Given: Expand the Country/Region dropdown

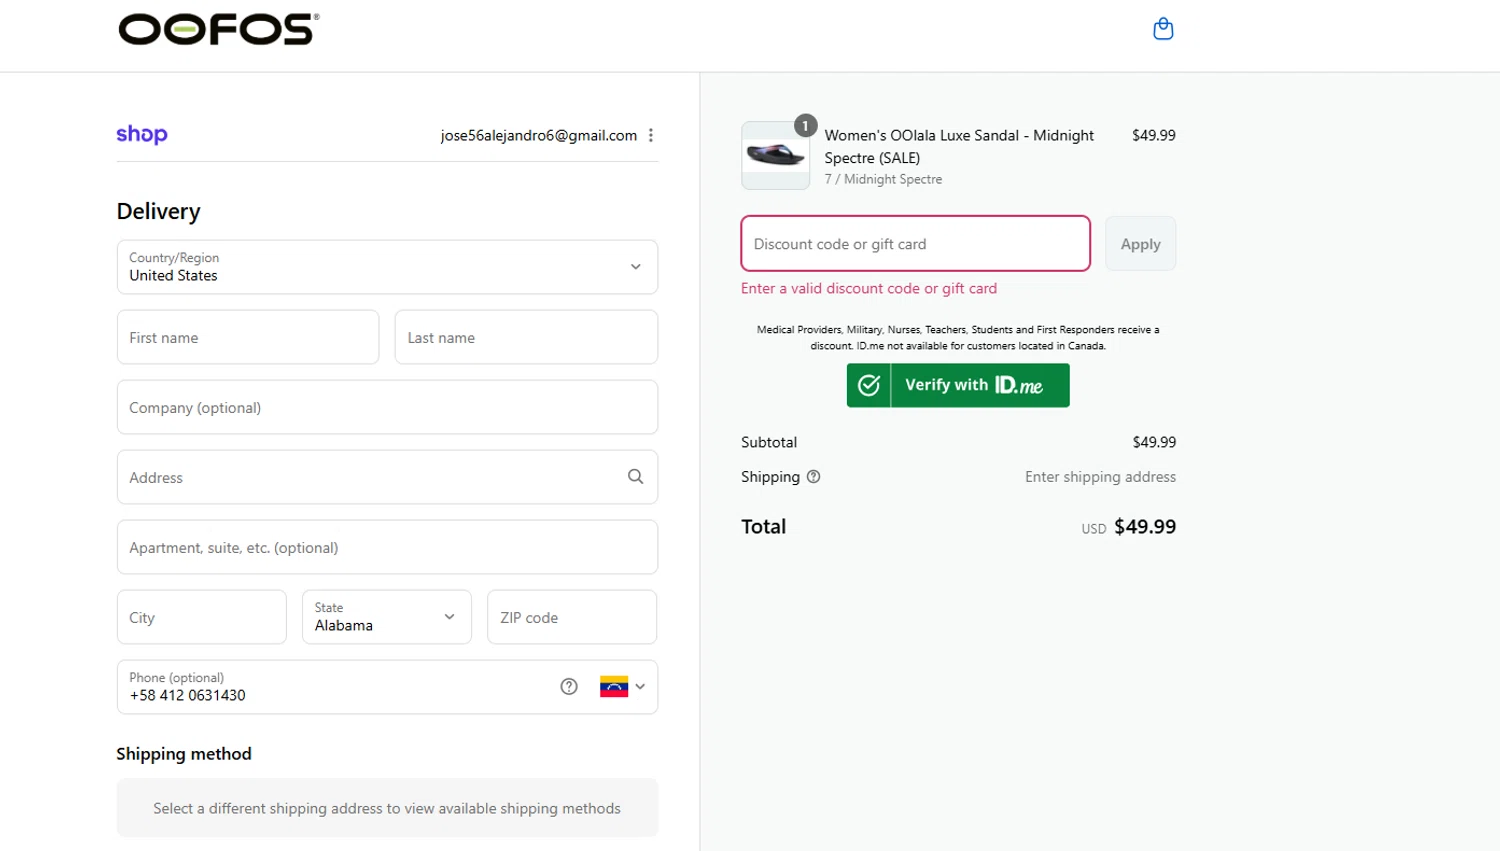Looking at the screenshot, I should (387, 267).
